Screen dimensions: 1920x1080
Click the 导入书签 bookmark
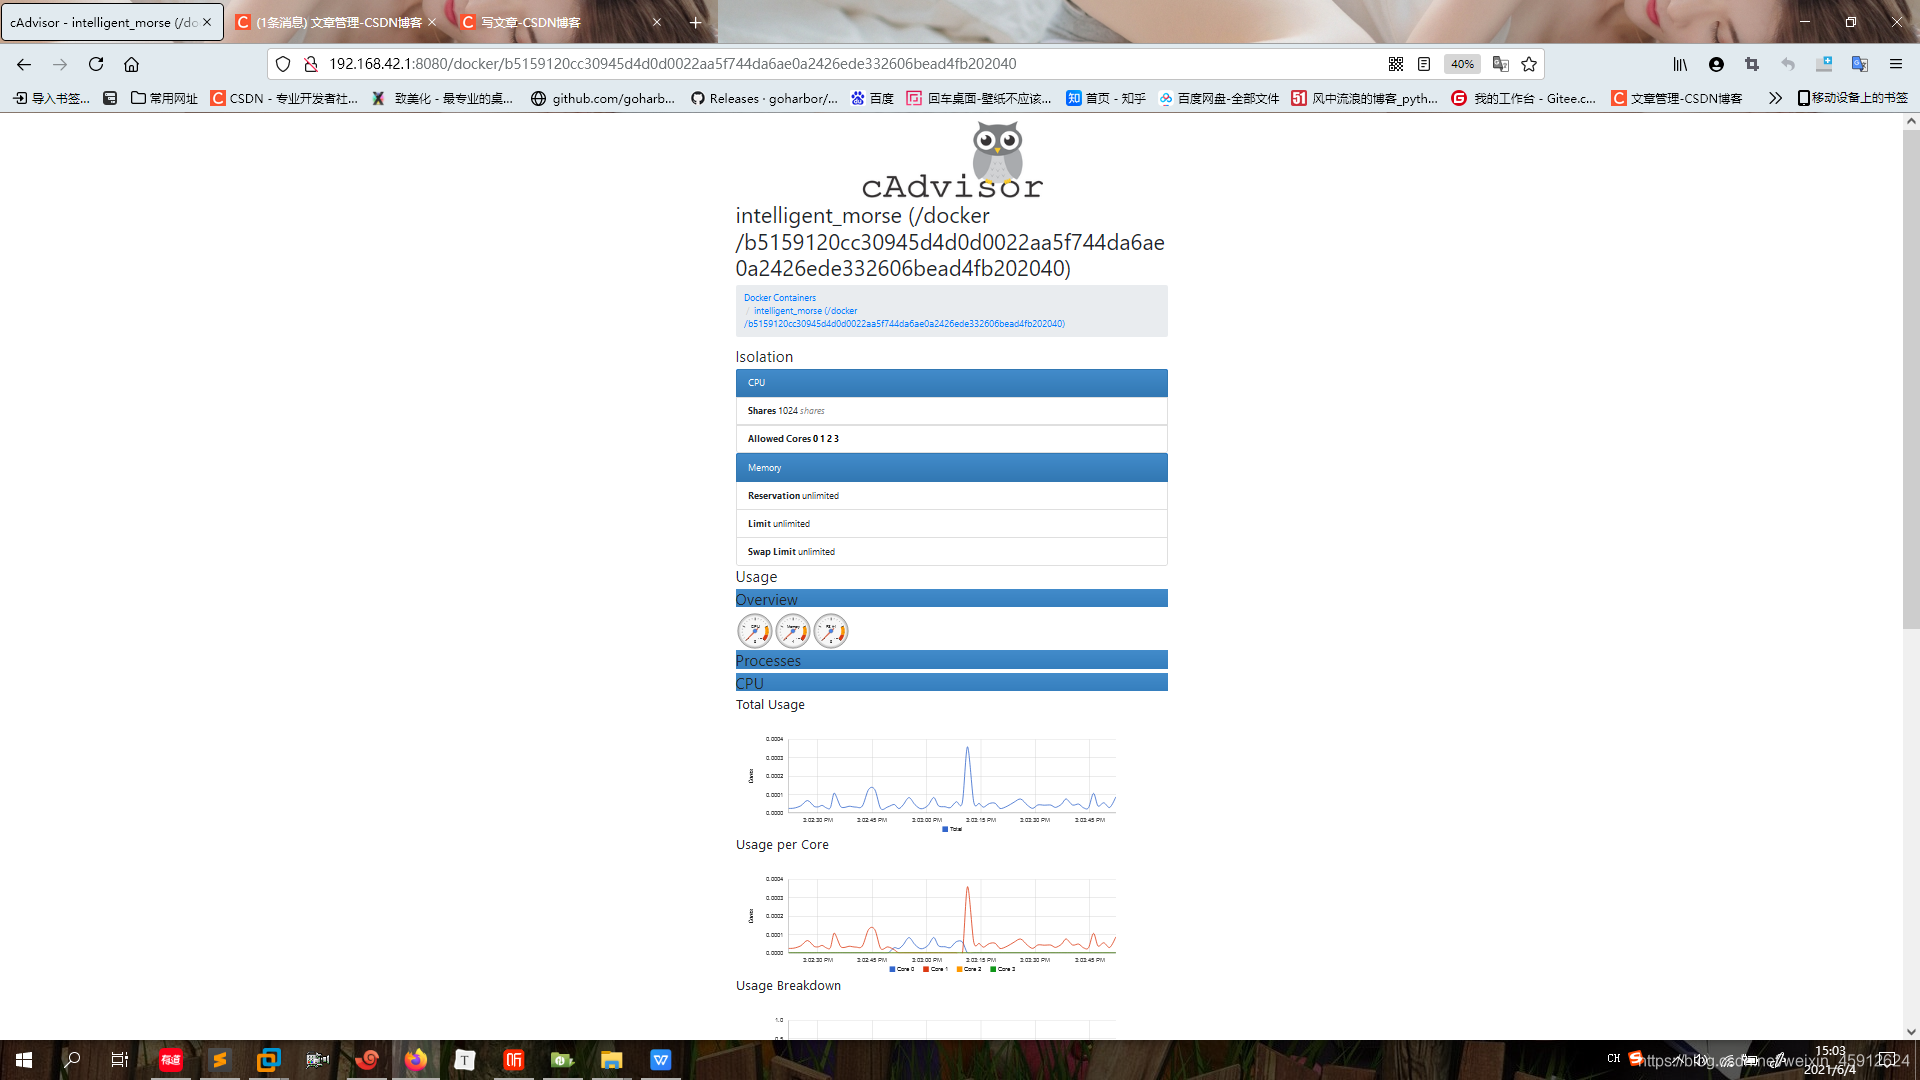point(51,98)
